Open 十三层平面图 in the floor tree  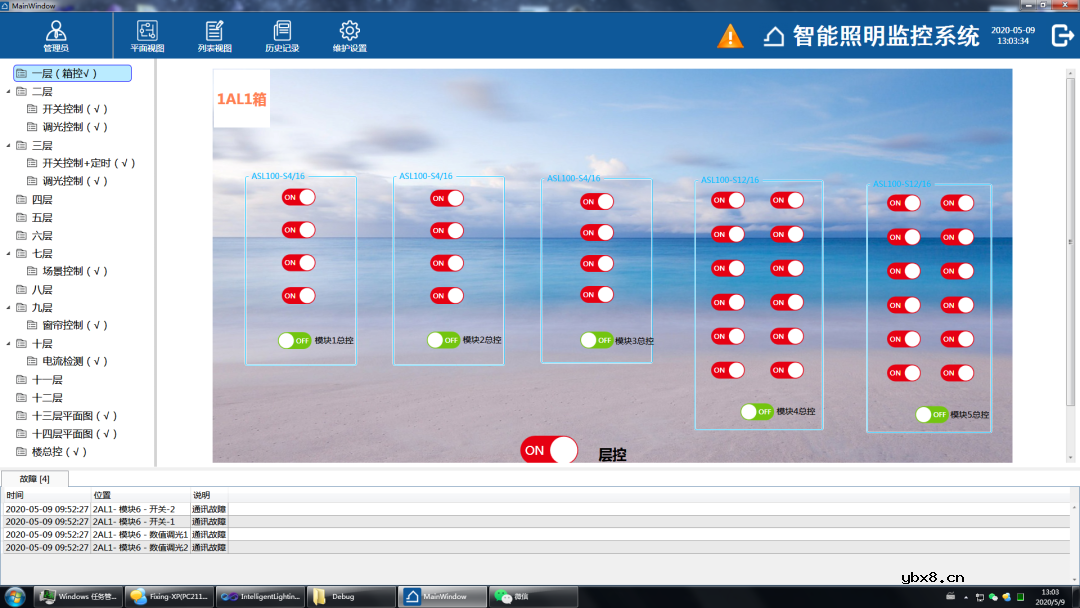tap(74, 416)
